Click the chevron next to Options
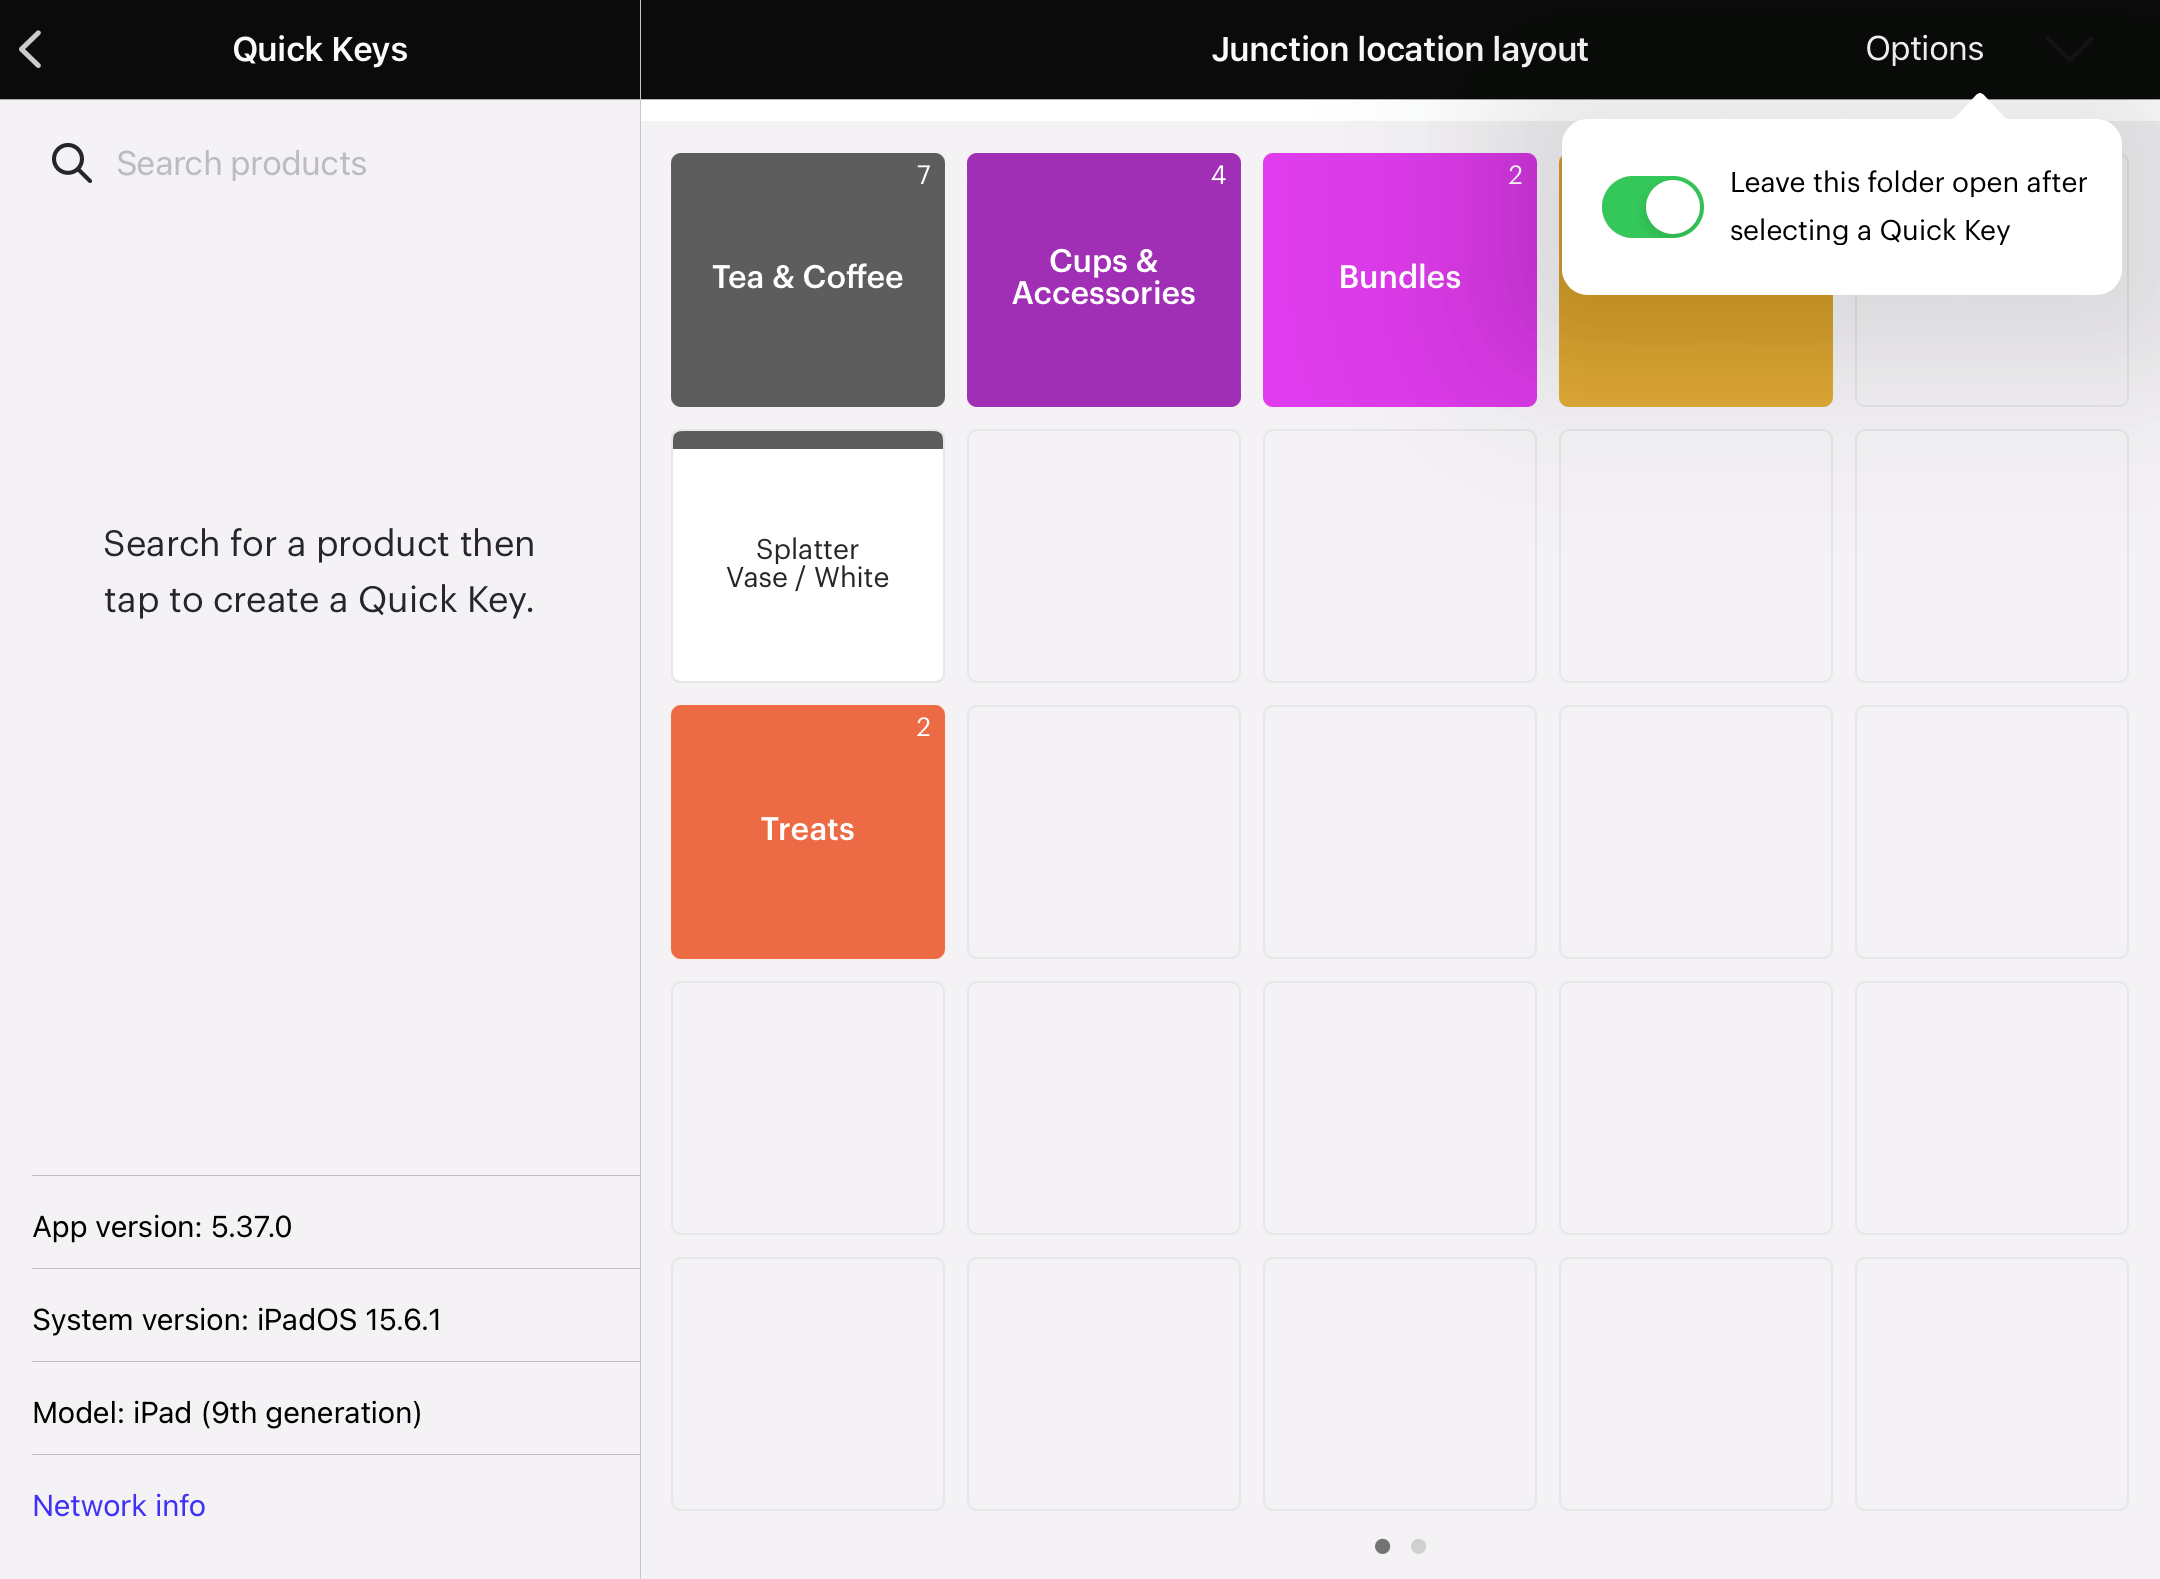Viewport: 2160px width, 1579px height. pos(2068,49)
